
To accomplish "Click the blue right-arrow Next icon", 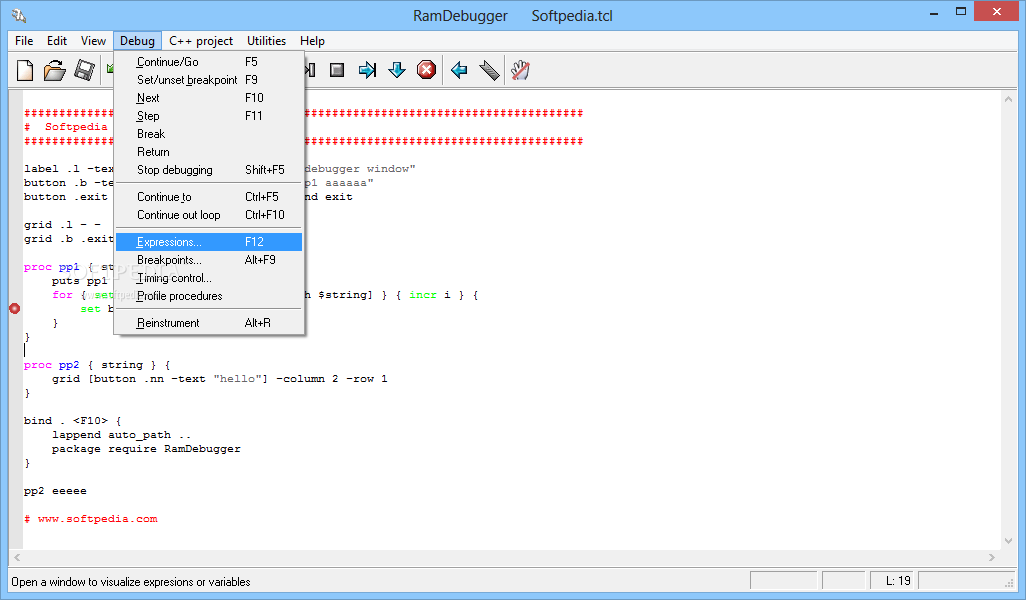I will [367, 70].
